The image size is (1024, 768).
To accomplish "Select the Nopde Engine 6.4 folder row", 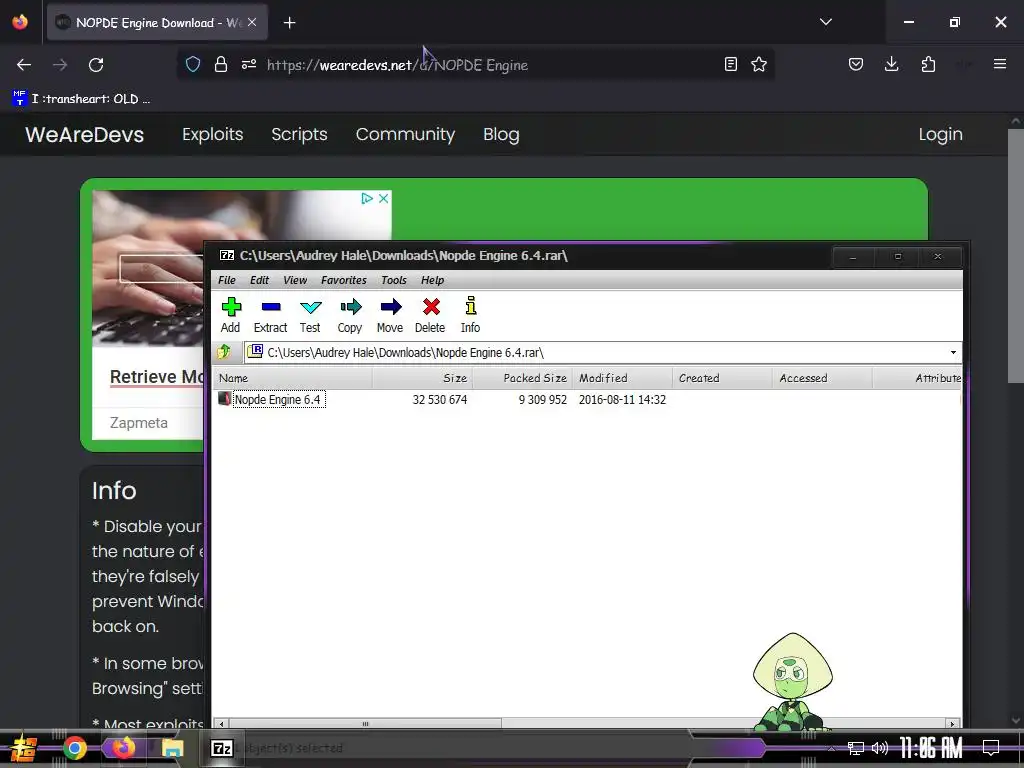I will pyautogui.click(x=277, y=399).
